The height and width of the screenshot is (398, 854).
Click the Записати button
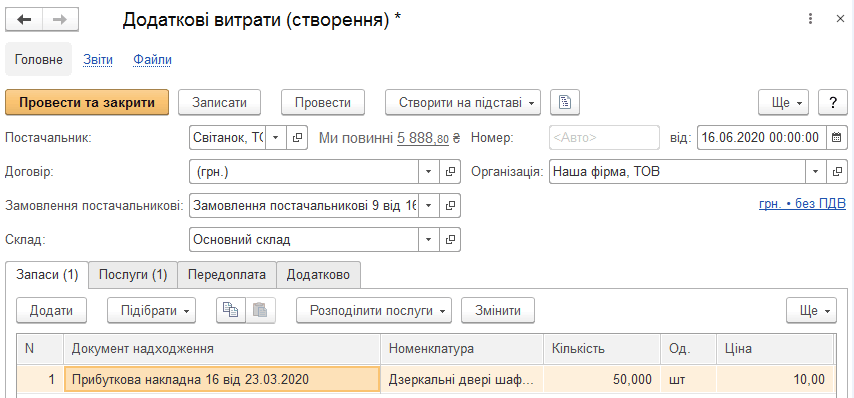coord(219,102)
